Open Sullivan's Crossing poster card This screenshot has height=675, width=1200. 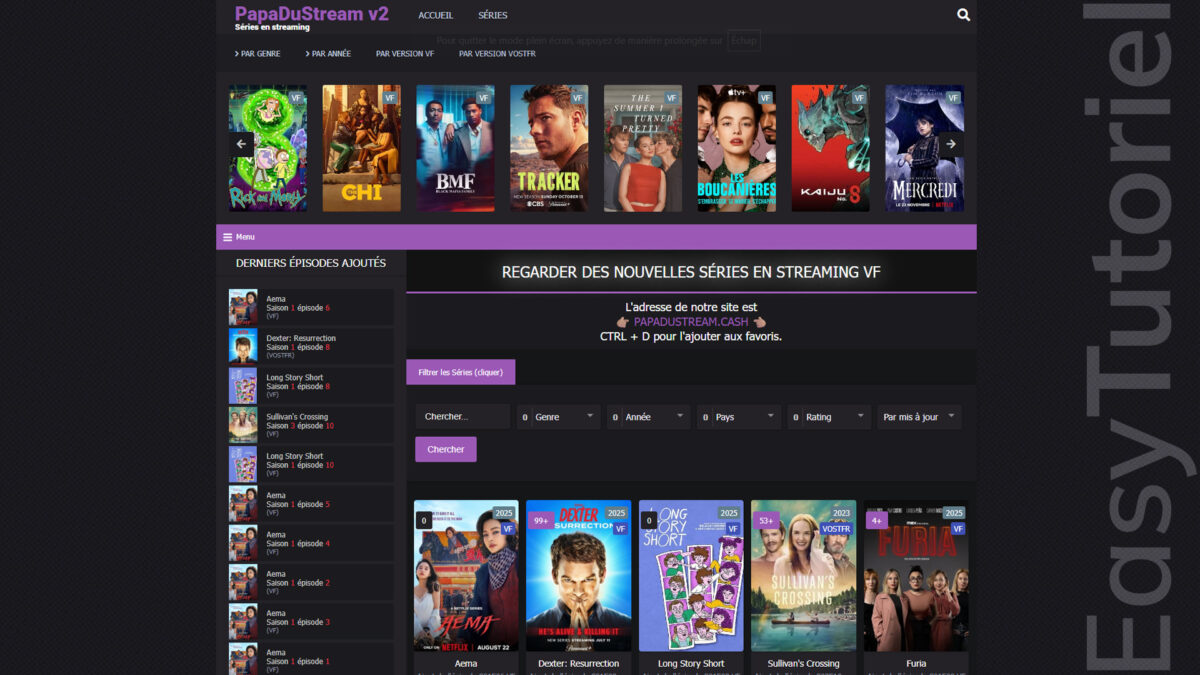804,576
